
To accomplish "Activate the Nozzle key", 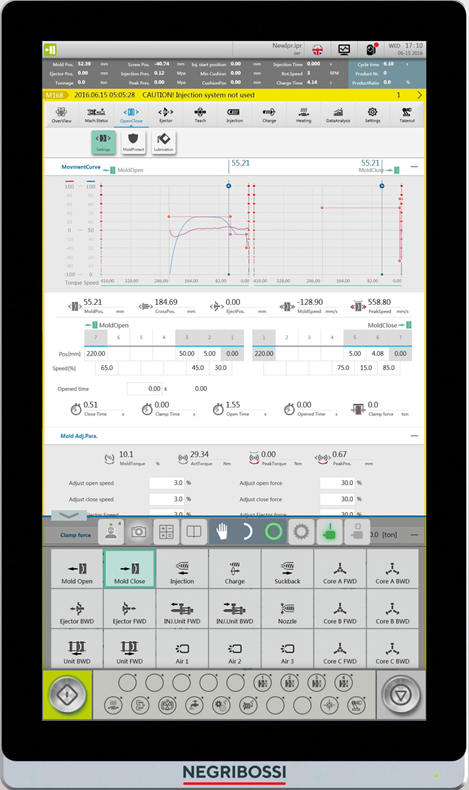I will pyautogui.click(x=287, y=609).
